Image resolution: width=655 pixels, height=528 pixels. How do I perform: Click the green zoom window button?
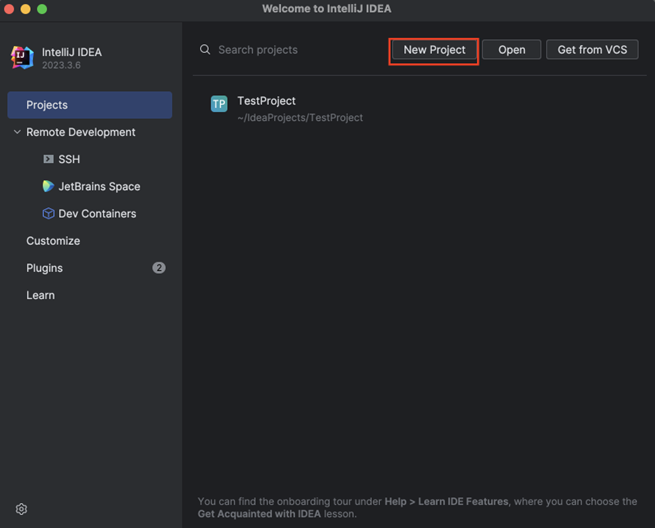[x=42, y=9]
